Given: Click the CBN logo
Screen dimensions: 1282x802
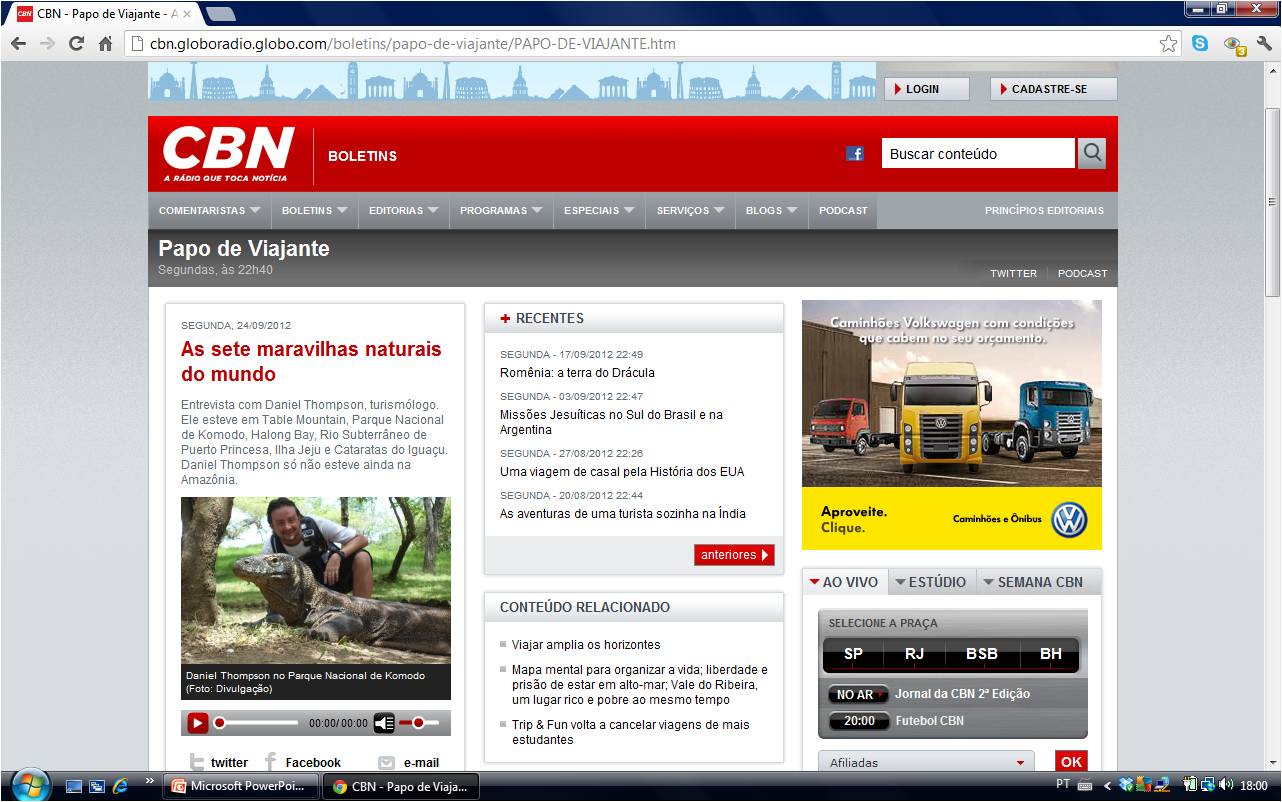Looking at the screenshot, I should (227, 154).
